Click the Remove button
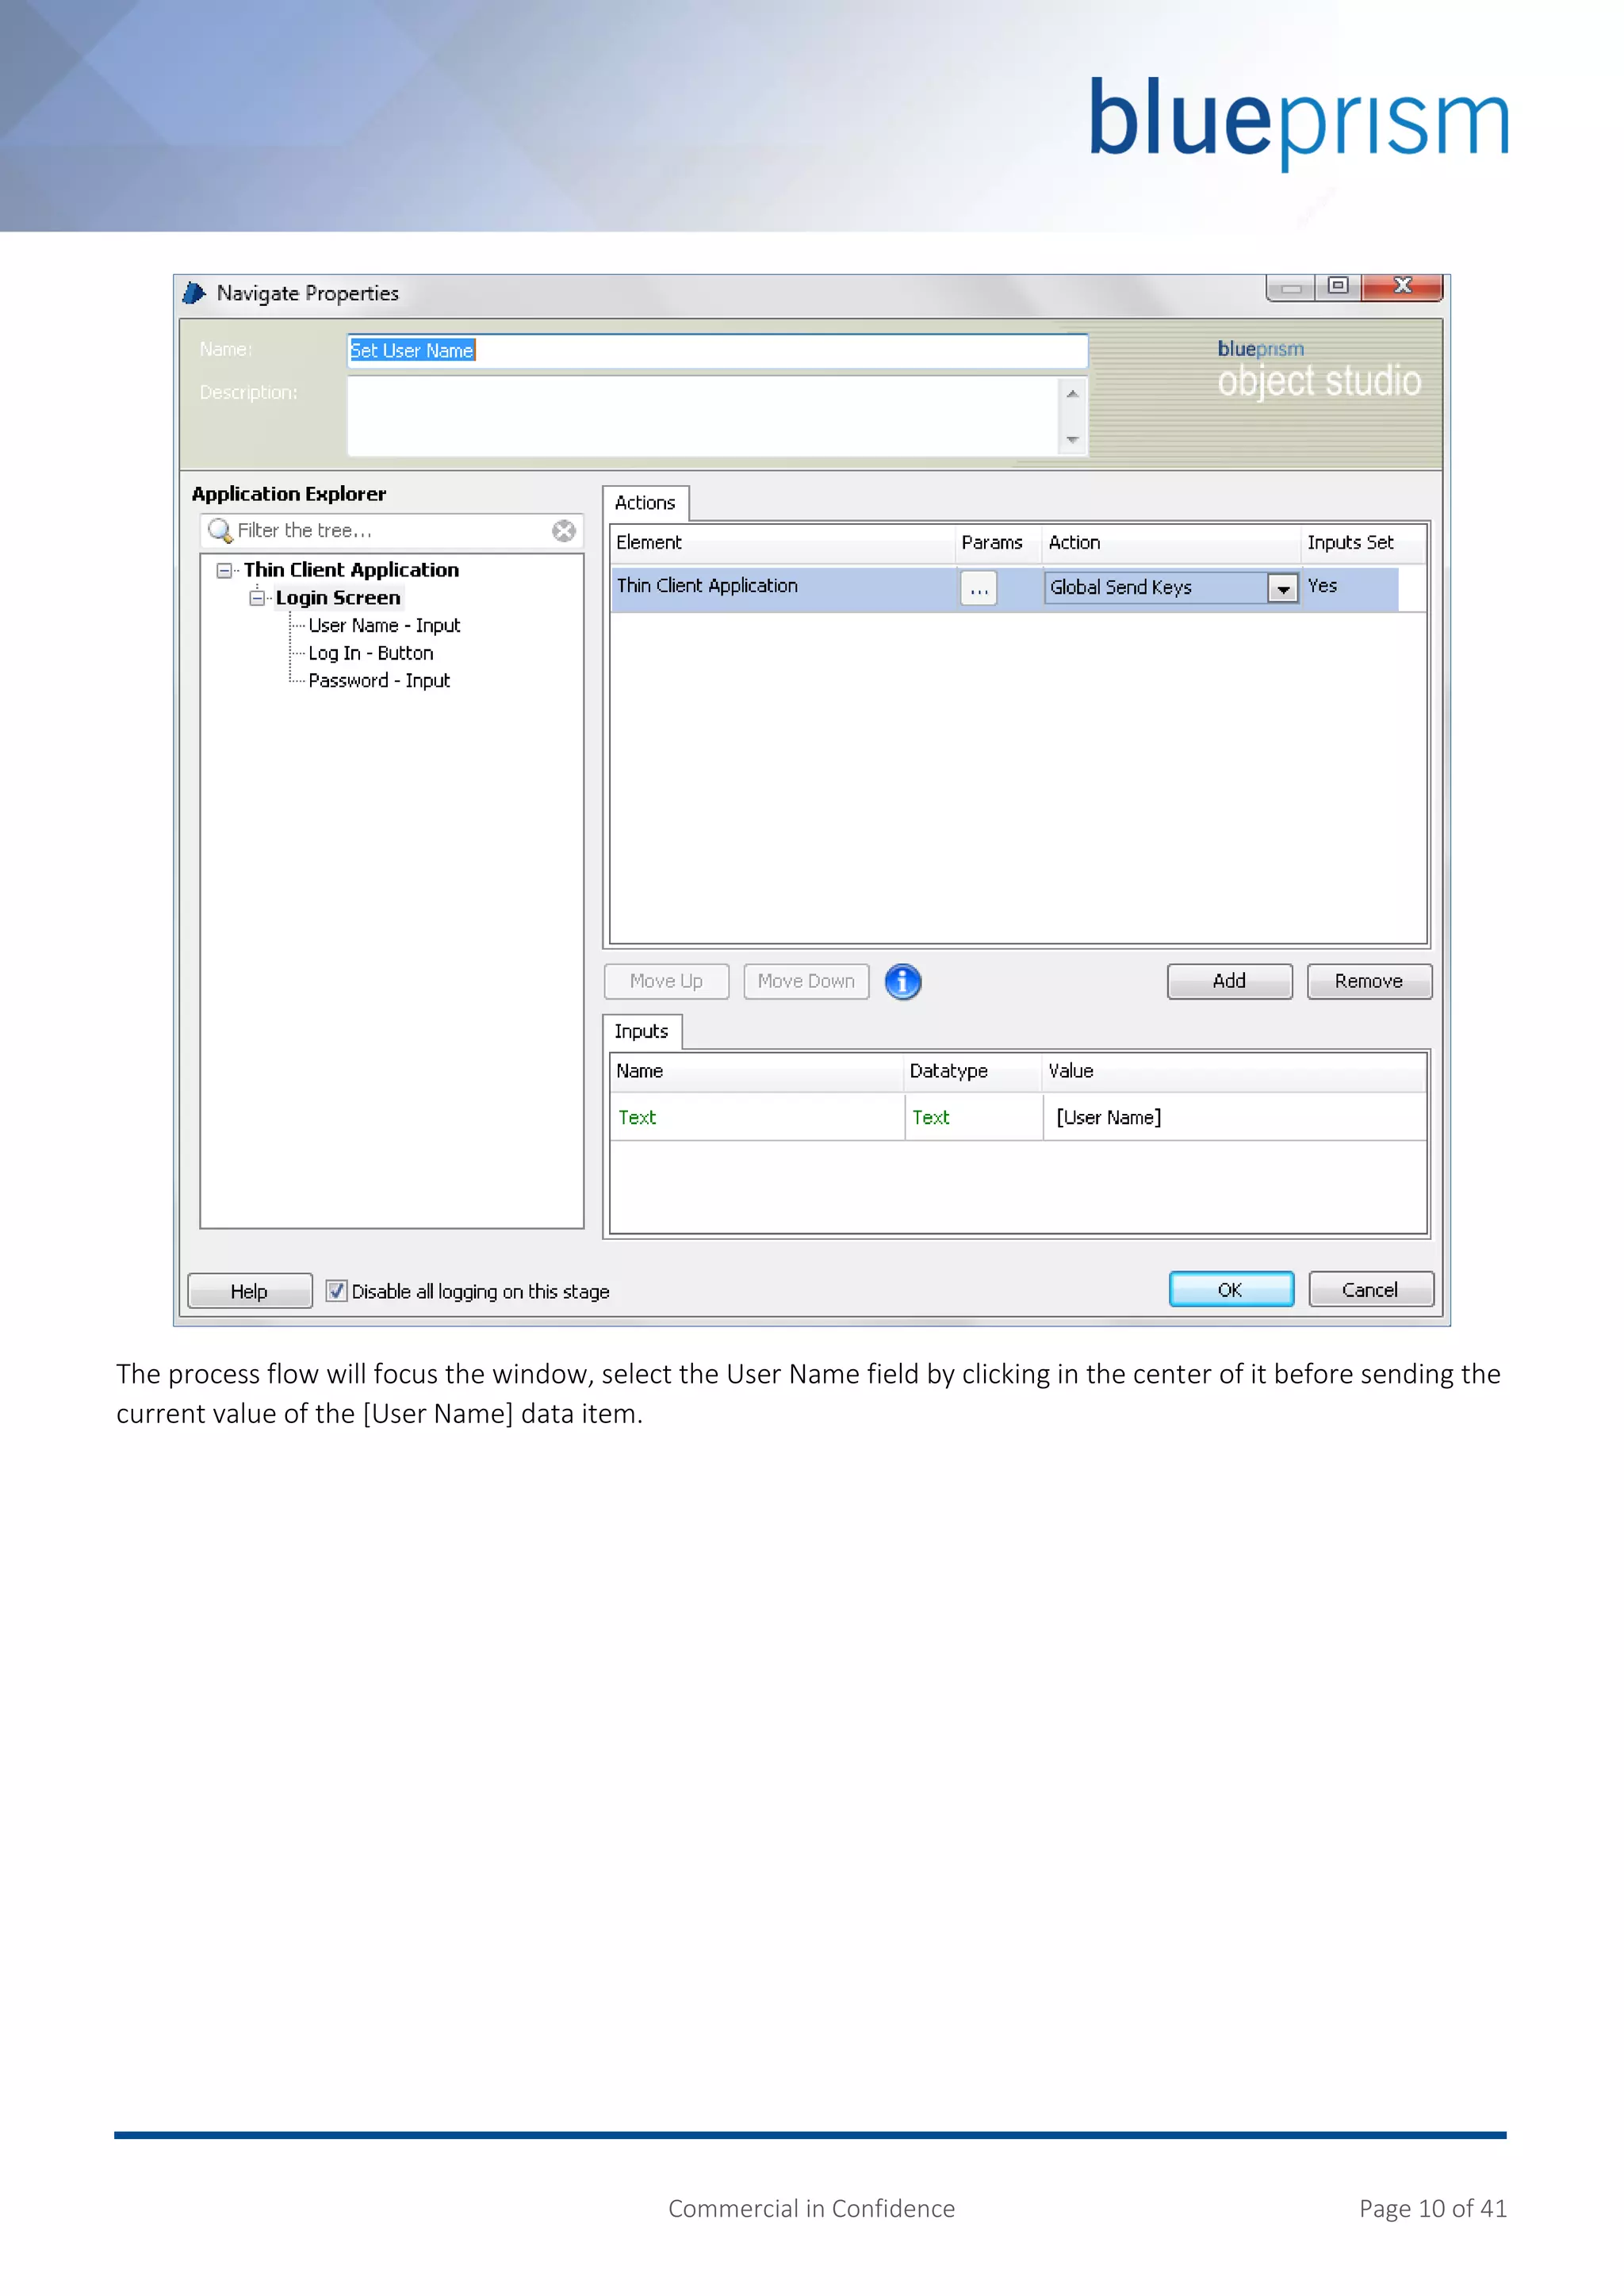 [x=1369, y=981]
